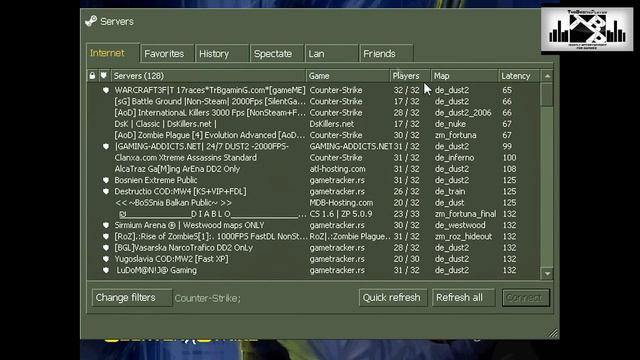
Task: Sort by the Players column header
Action: click(410, 76)
